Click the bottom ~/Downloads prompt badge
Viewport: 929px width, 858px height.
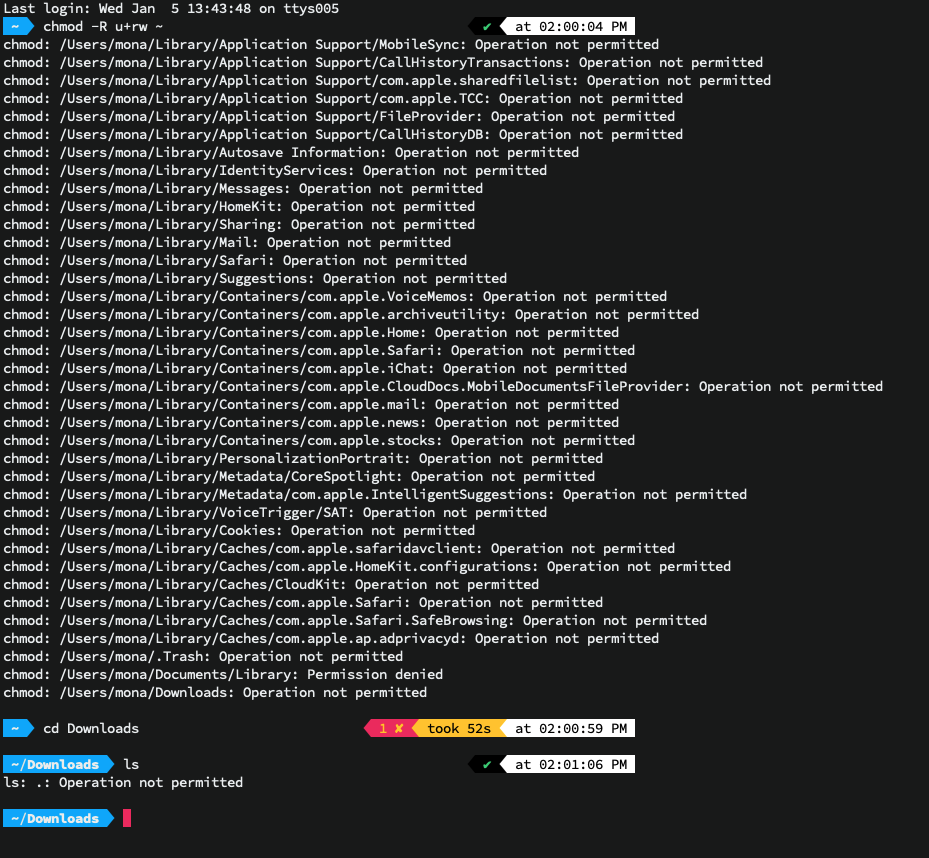click(57, 818)
